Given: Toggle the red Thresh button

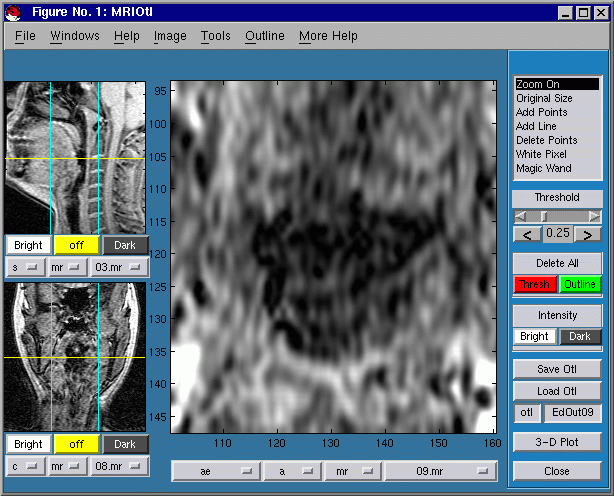Looking at the screenshot, I should click(535, 284).
